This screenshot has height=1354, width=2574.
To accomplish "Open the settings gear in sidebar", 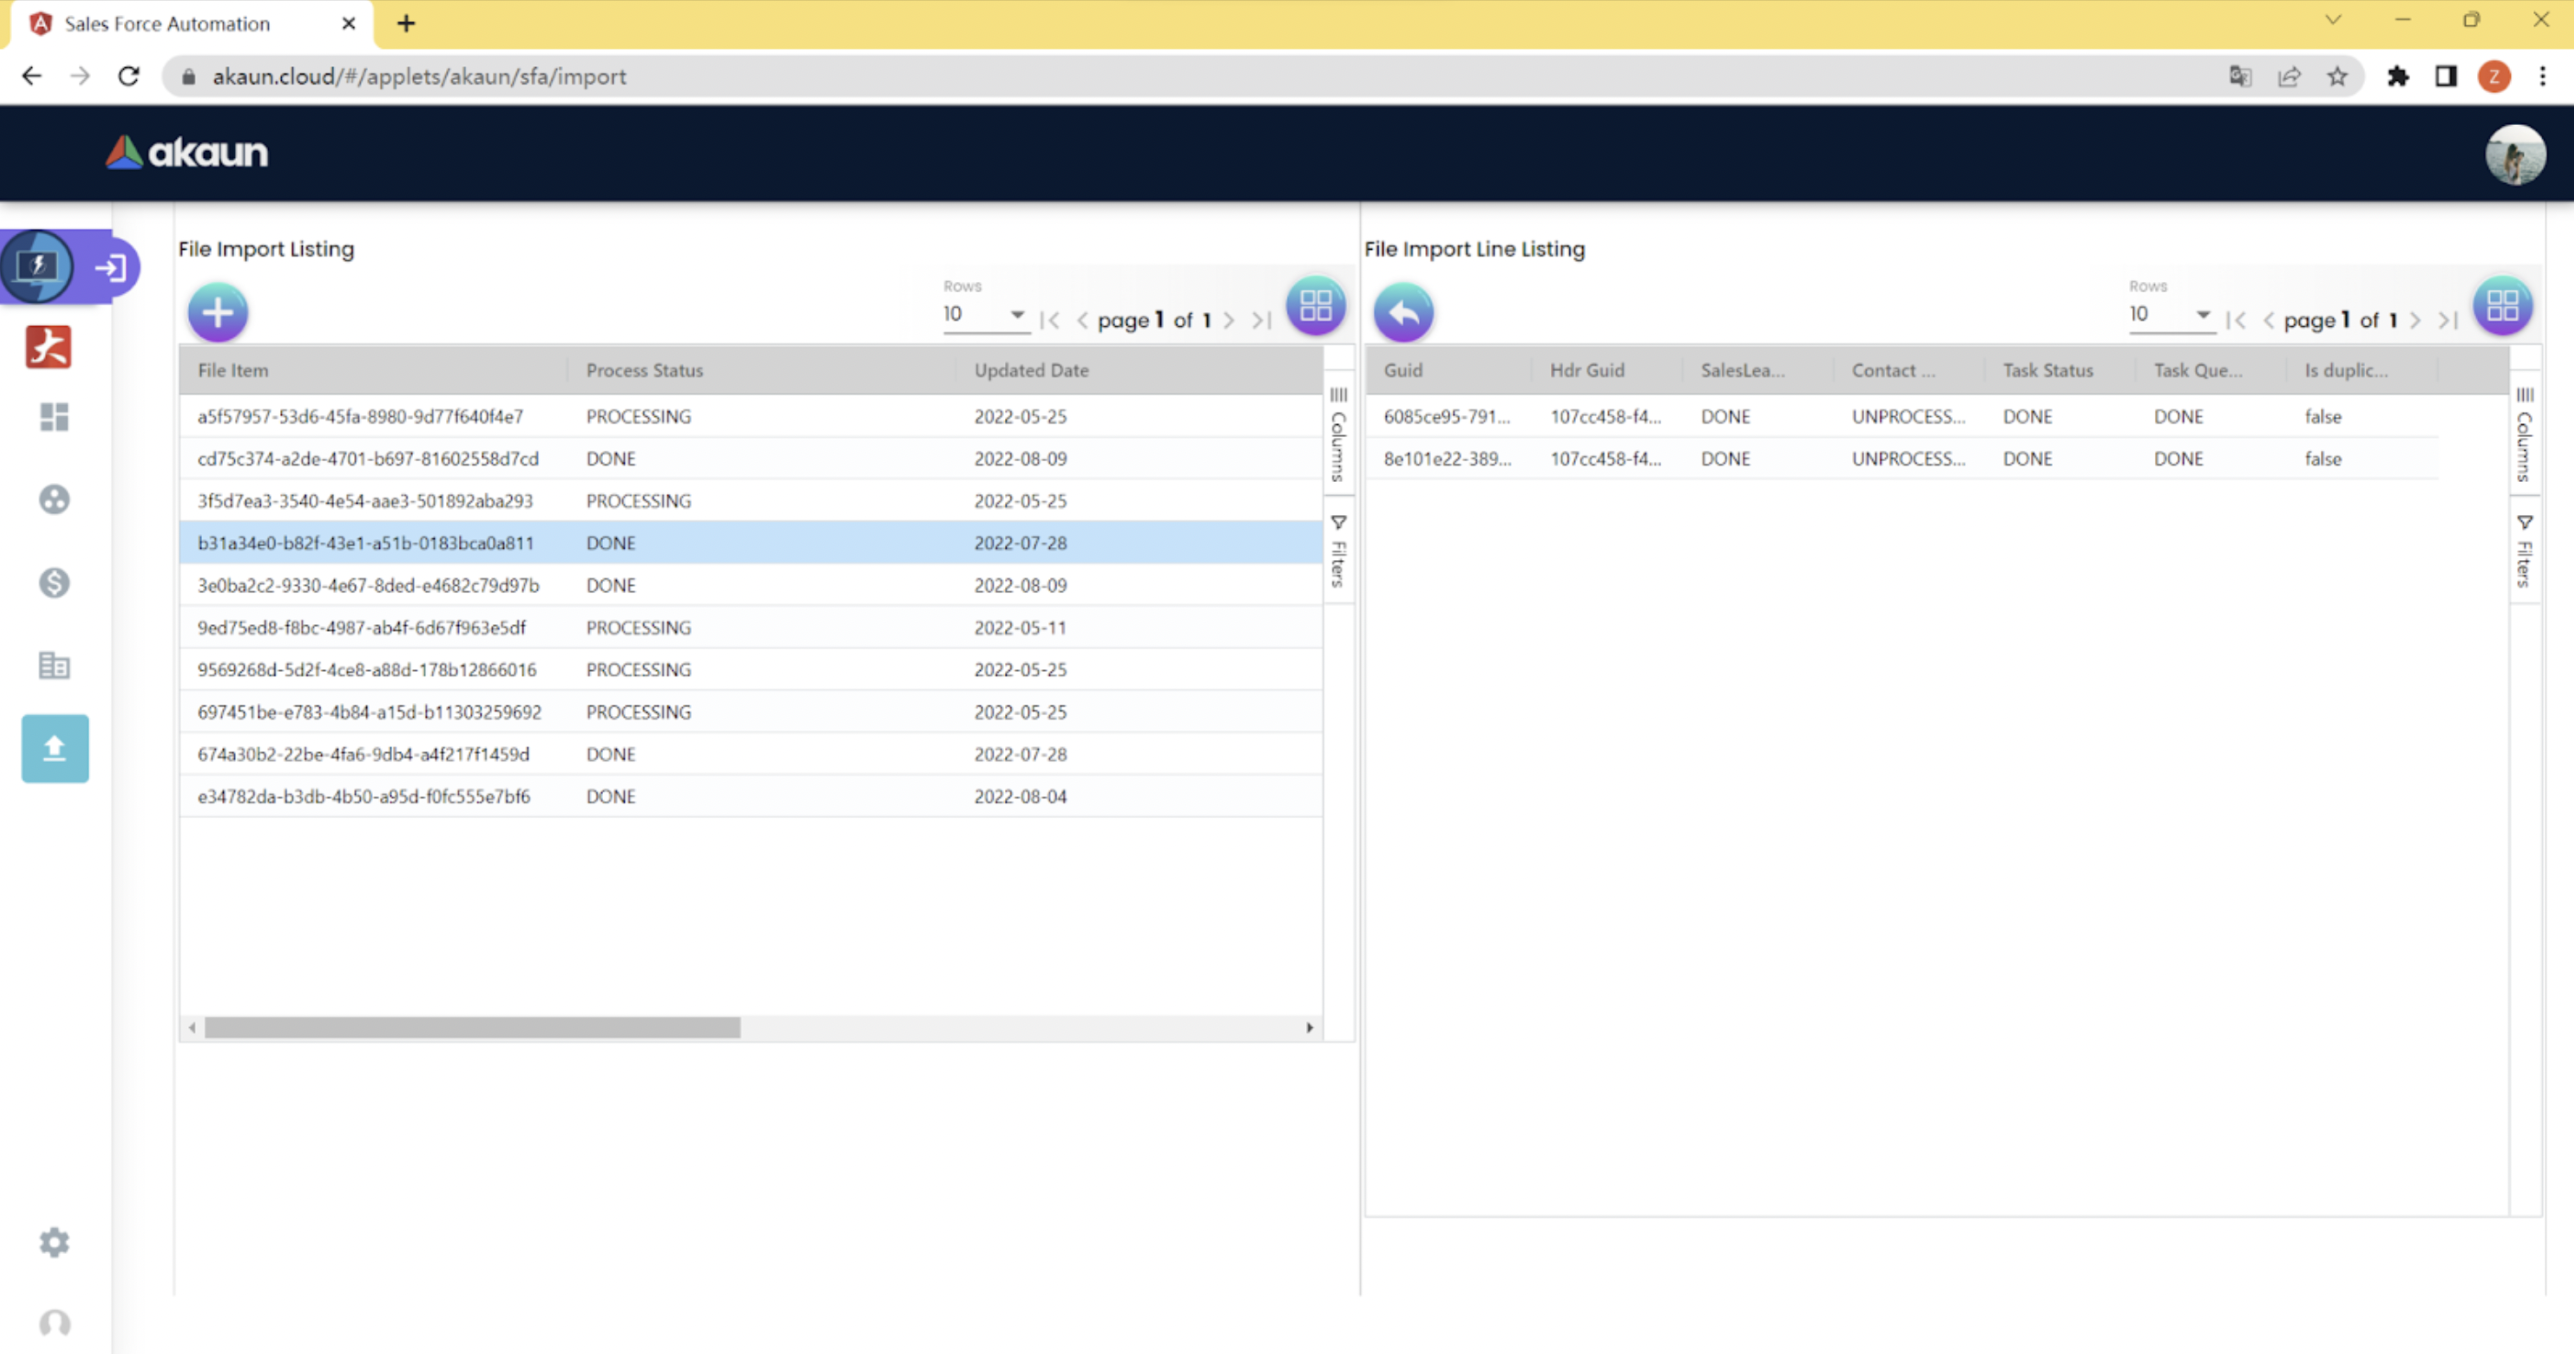I will (55, 1241).
